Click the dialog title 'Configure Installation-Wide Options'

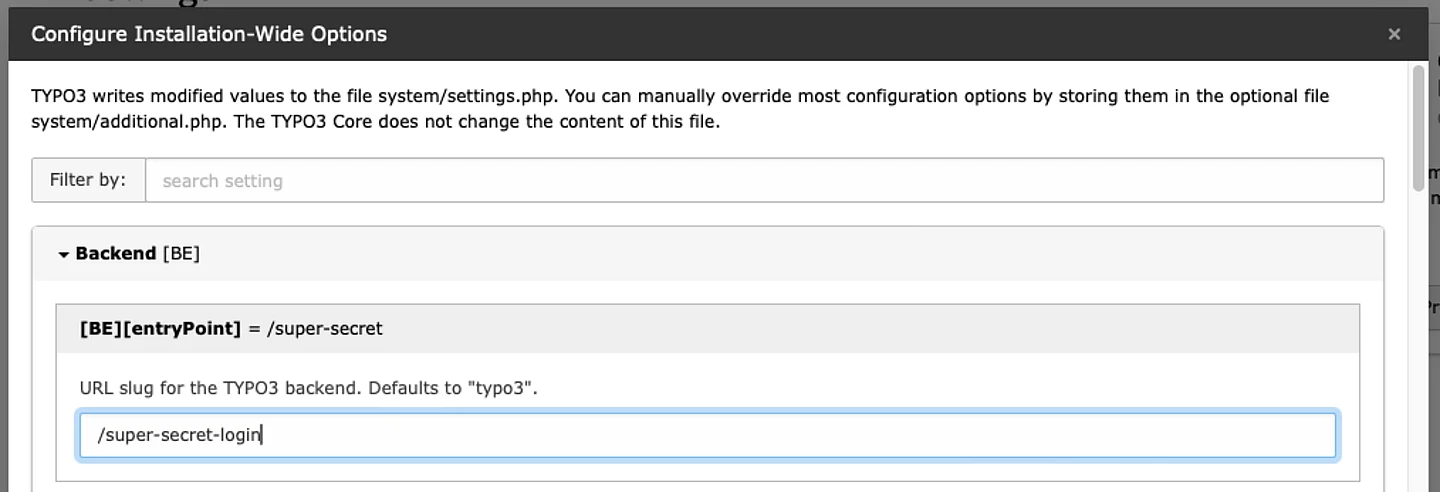tap(209, 34)
